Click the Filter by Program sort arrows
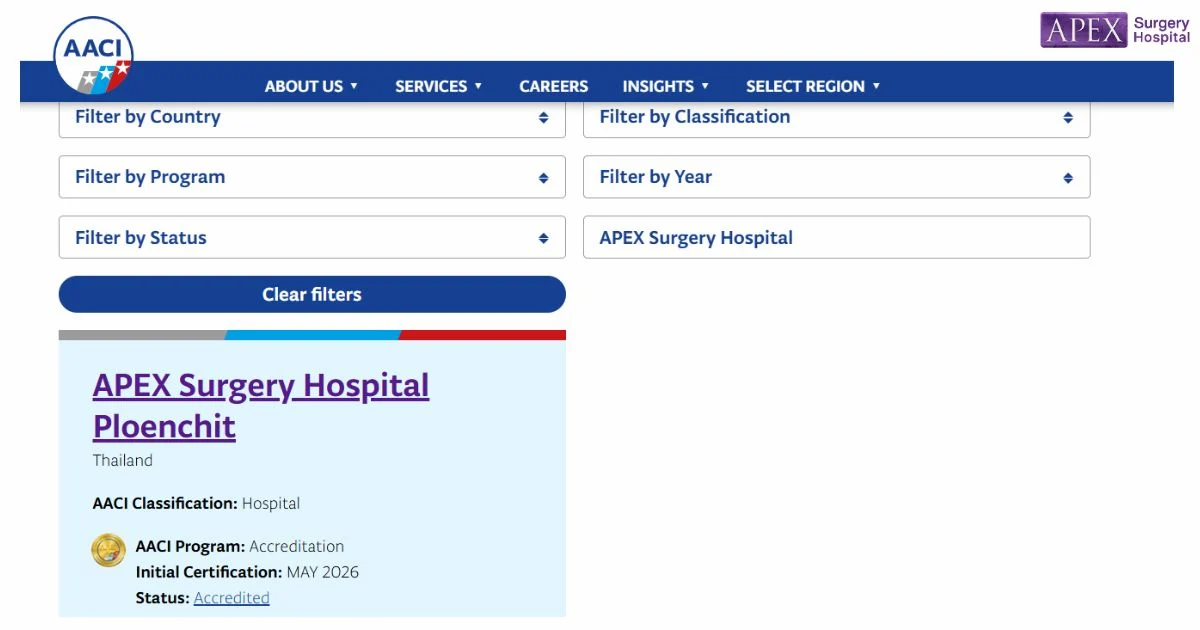1200x630 pixels. click(543, 178)
